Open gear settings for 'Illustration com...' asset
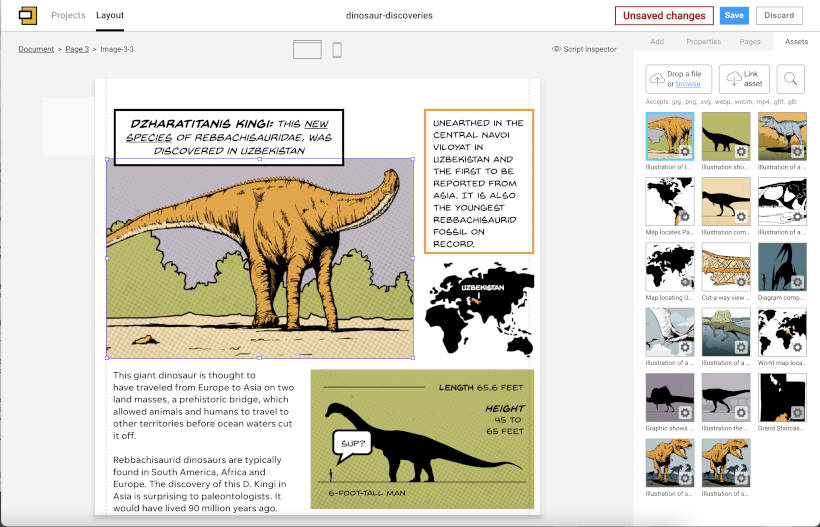This screenshot has width=820, height=527. coord(741,216)
